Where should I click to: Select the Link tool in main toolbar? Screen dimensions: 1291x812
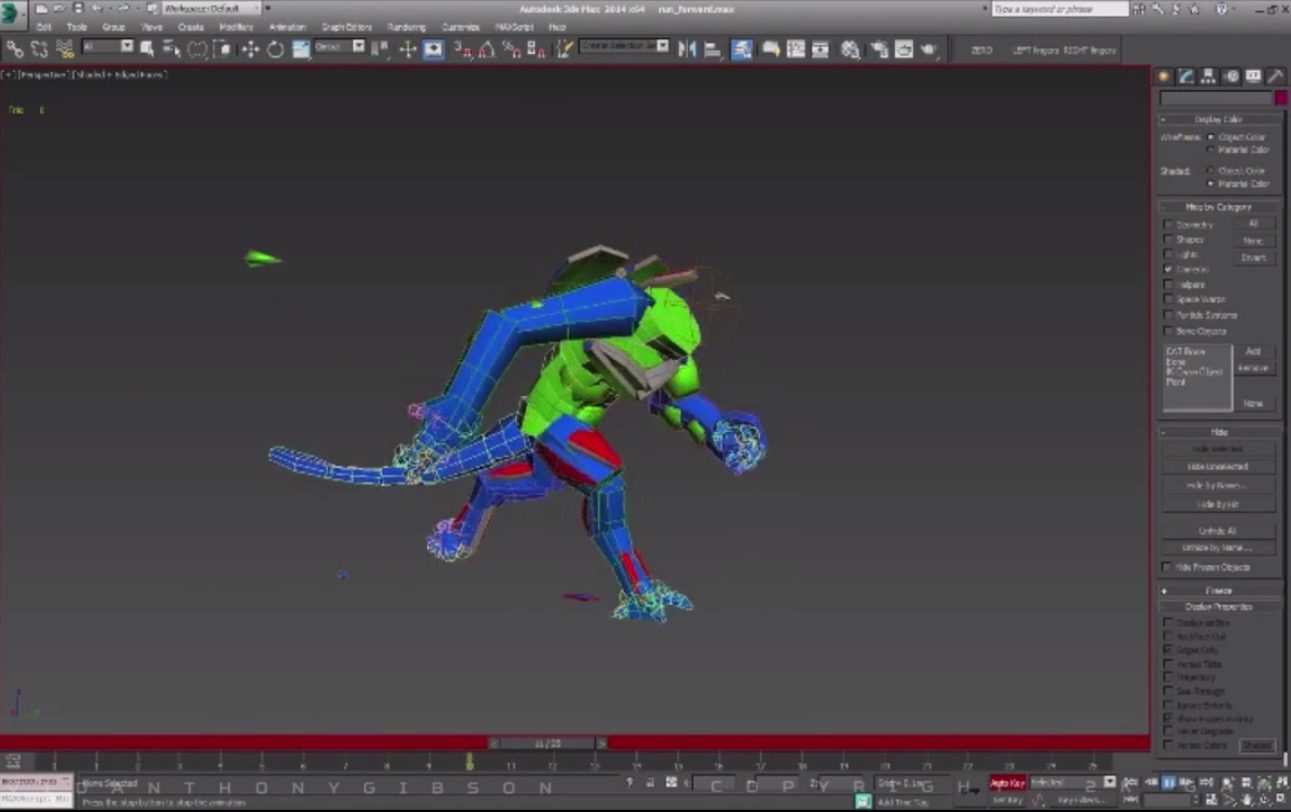(x=15, y=48)
